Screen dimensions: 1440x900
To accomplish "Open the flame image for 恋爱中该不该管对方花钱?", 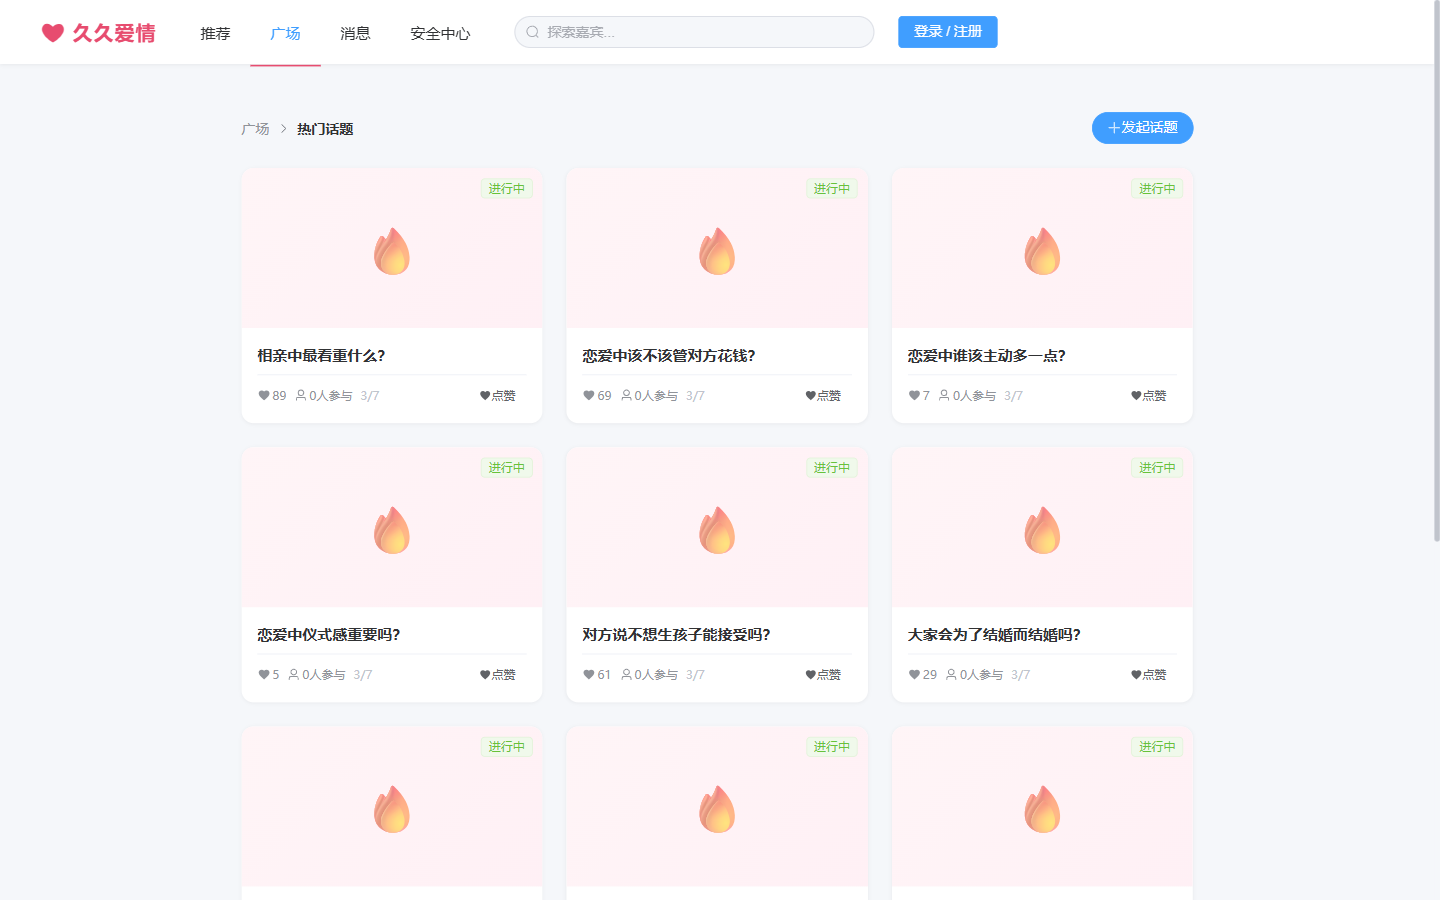I will point(717,251).
